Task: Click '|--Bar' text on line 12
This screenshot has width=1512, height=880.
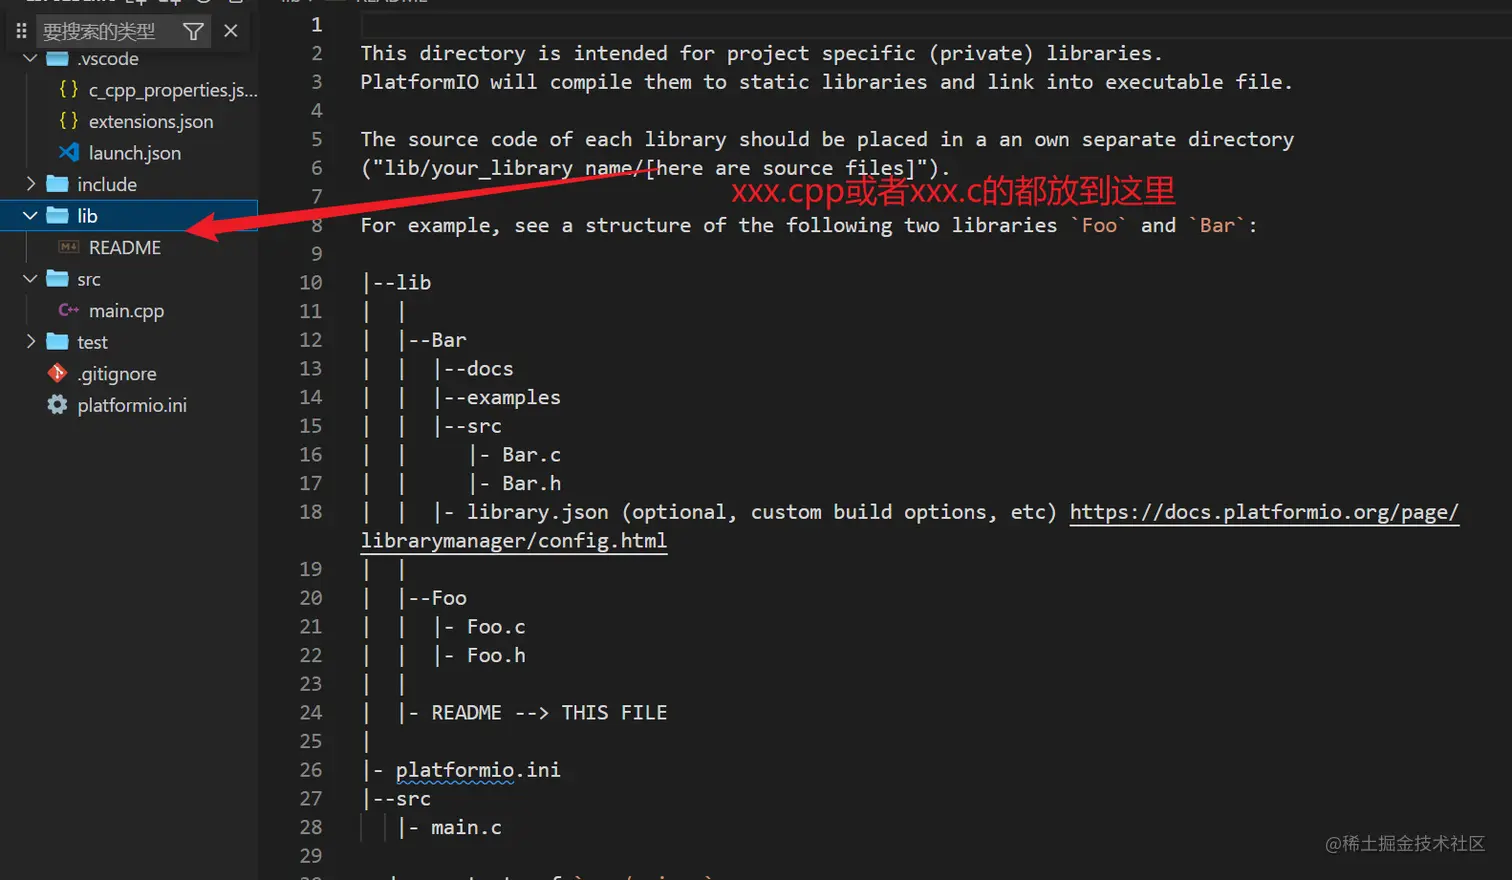Action: click(432, 340)
